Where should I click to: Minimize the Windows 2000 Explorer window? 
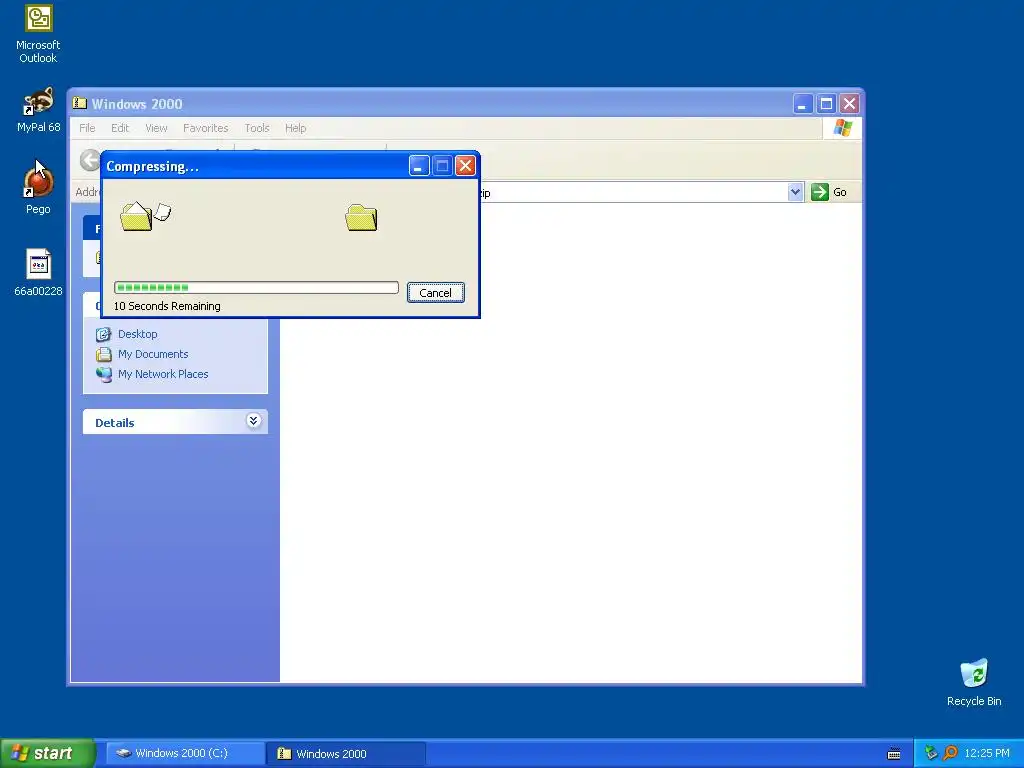(x=803, y=104)
